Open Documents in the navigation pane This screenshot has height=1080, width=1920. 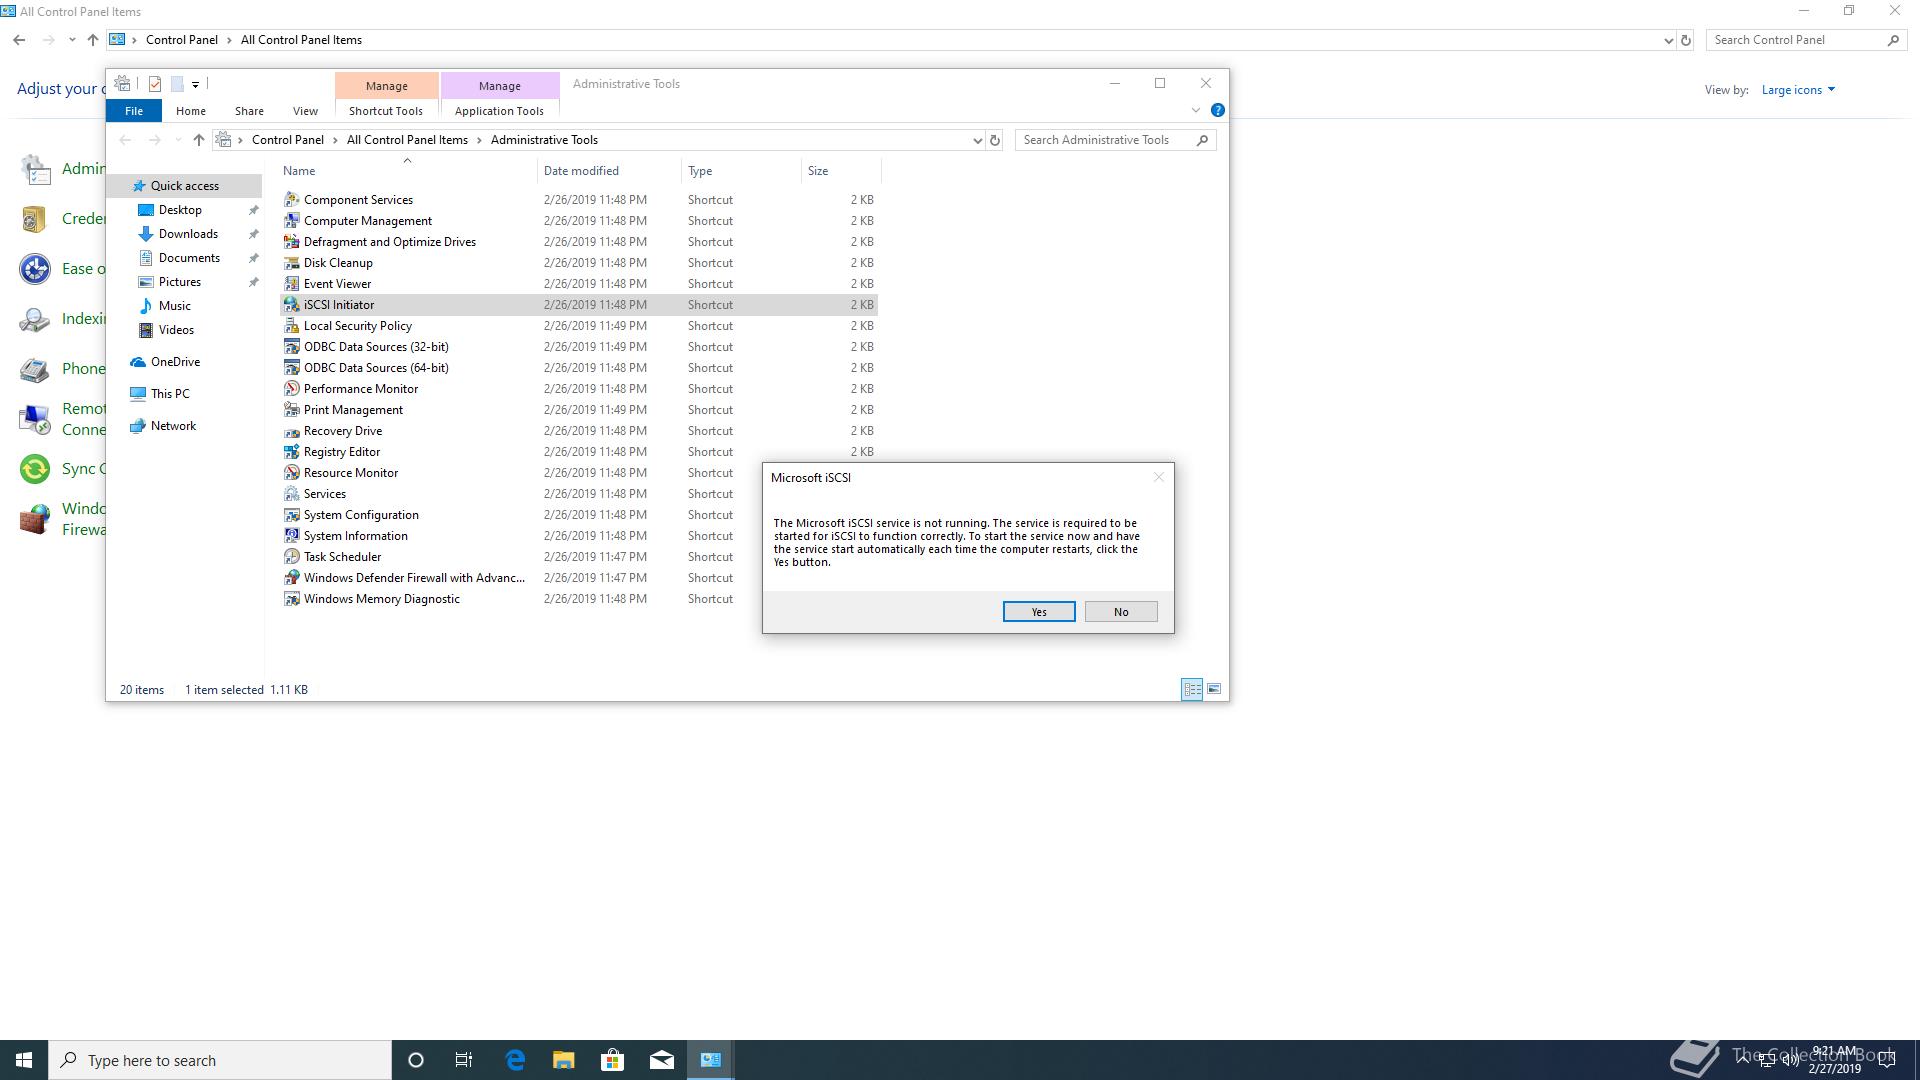189,258
